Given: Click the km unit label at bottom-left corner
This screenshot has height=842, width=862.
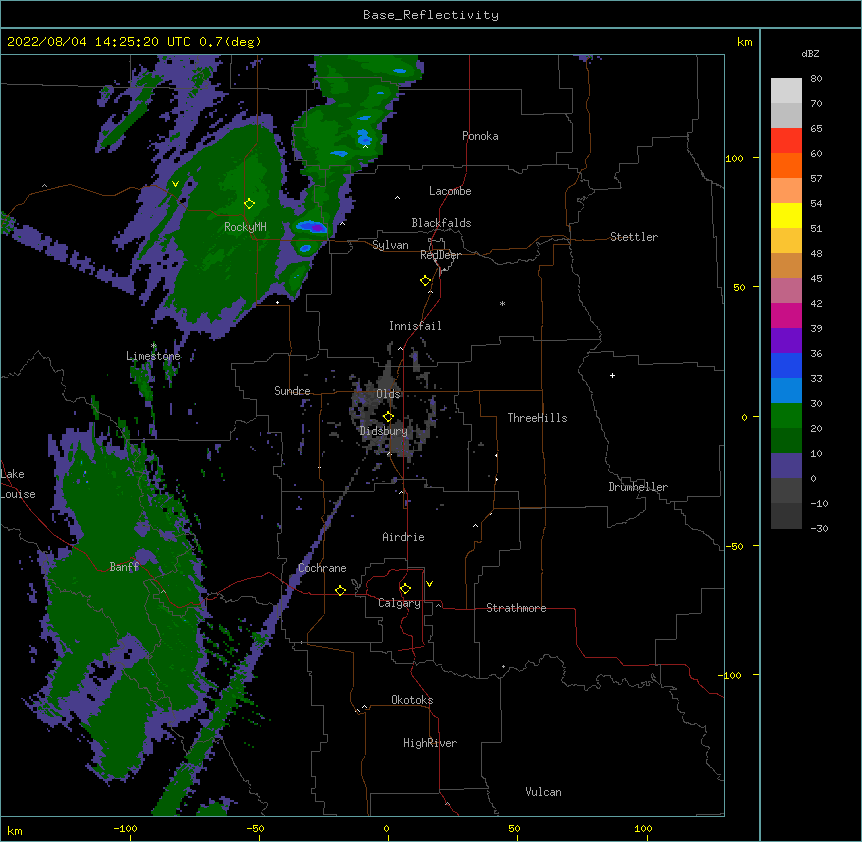Looking at the screenshot, I should pos(15,830).
